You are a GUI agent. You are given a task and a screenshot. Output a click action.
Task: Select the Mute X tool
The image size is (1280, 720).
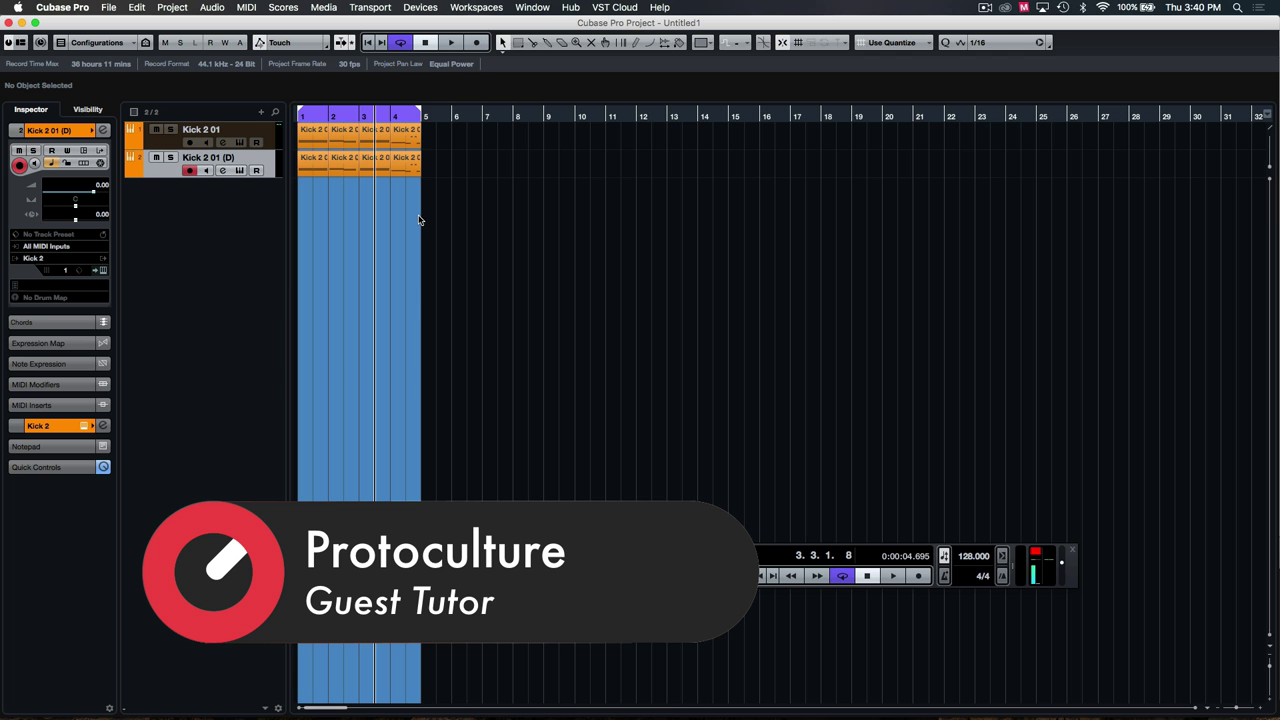[591, 43]
